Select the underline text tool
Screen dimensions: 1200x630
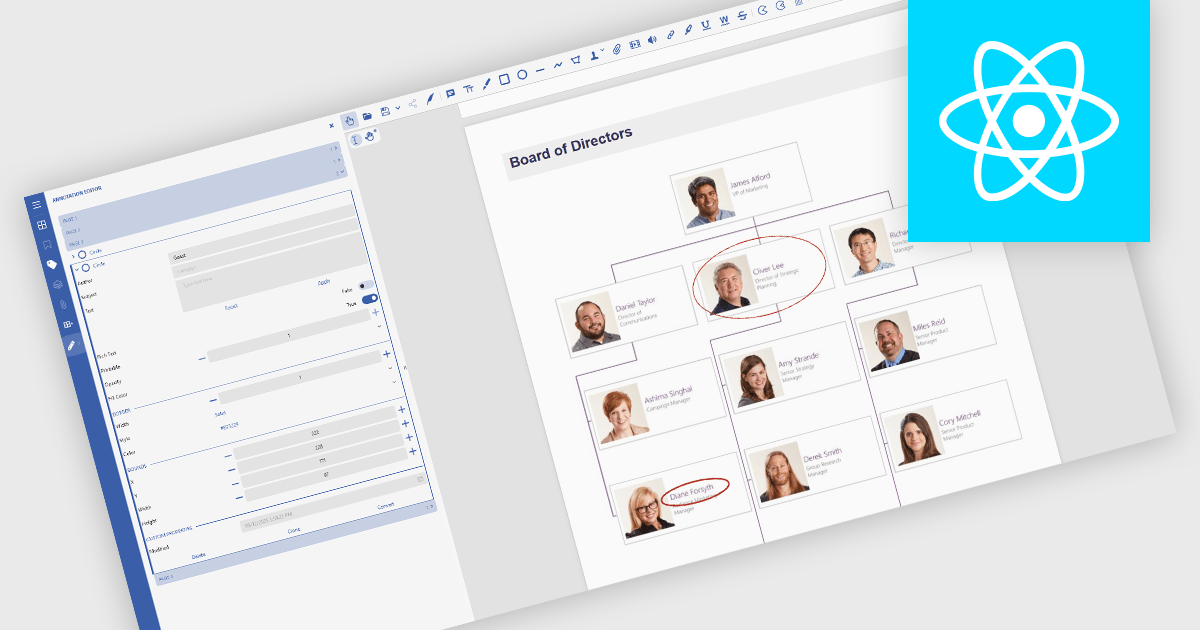coord(706,25)
